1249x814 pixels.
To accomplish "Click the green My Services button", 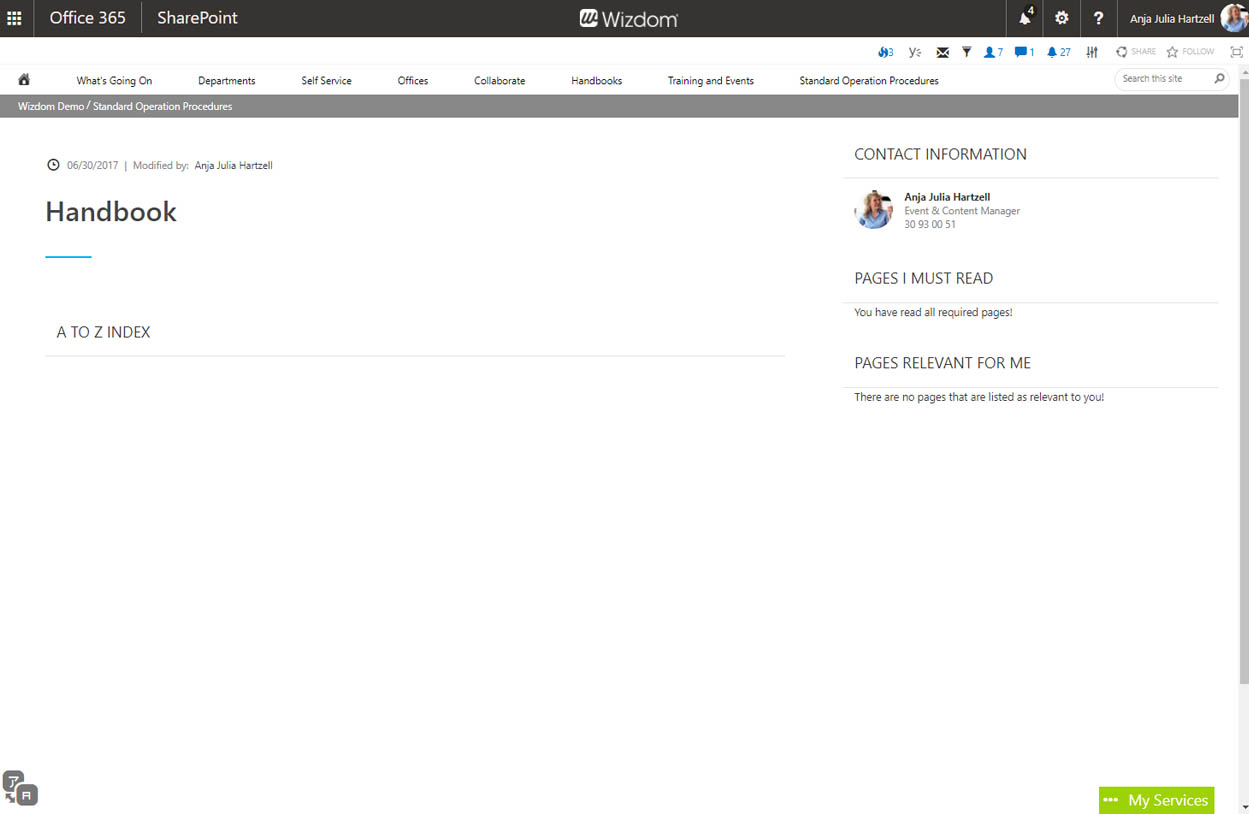I will tap(1156, 800).
